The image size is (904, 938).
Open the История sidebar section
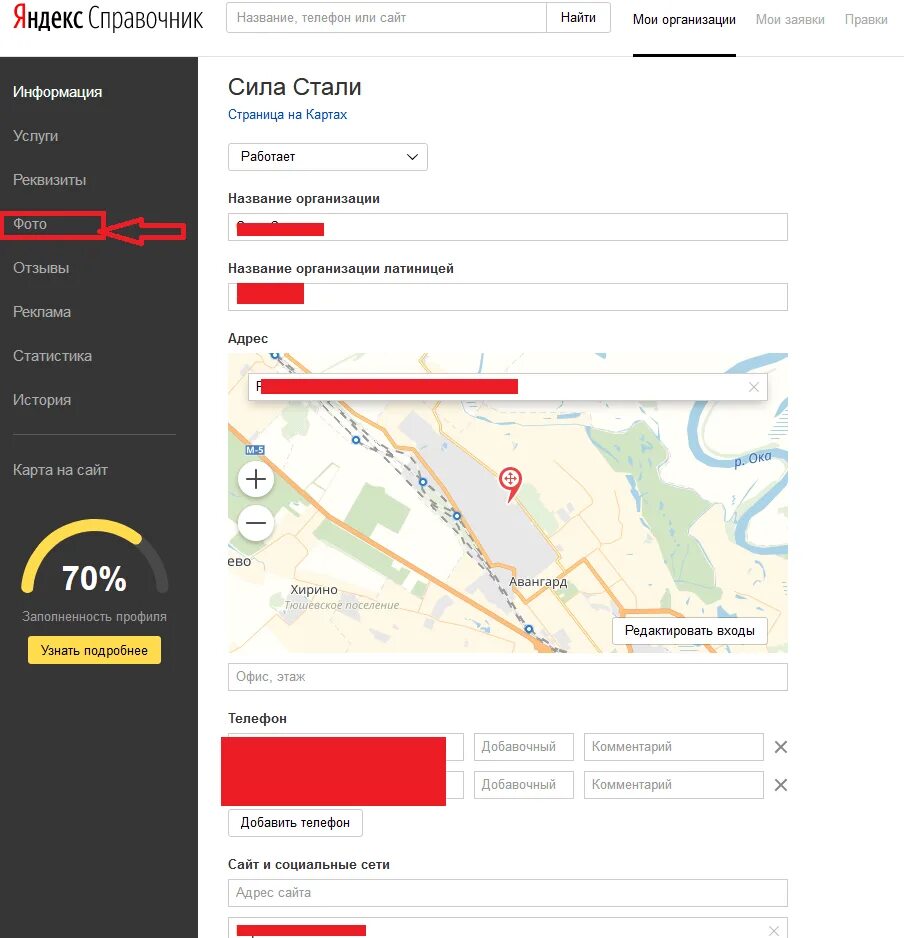(42, 400)
